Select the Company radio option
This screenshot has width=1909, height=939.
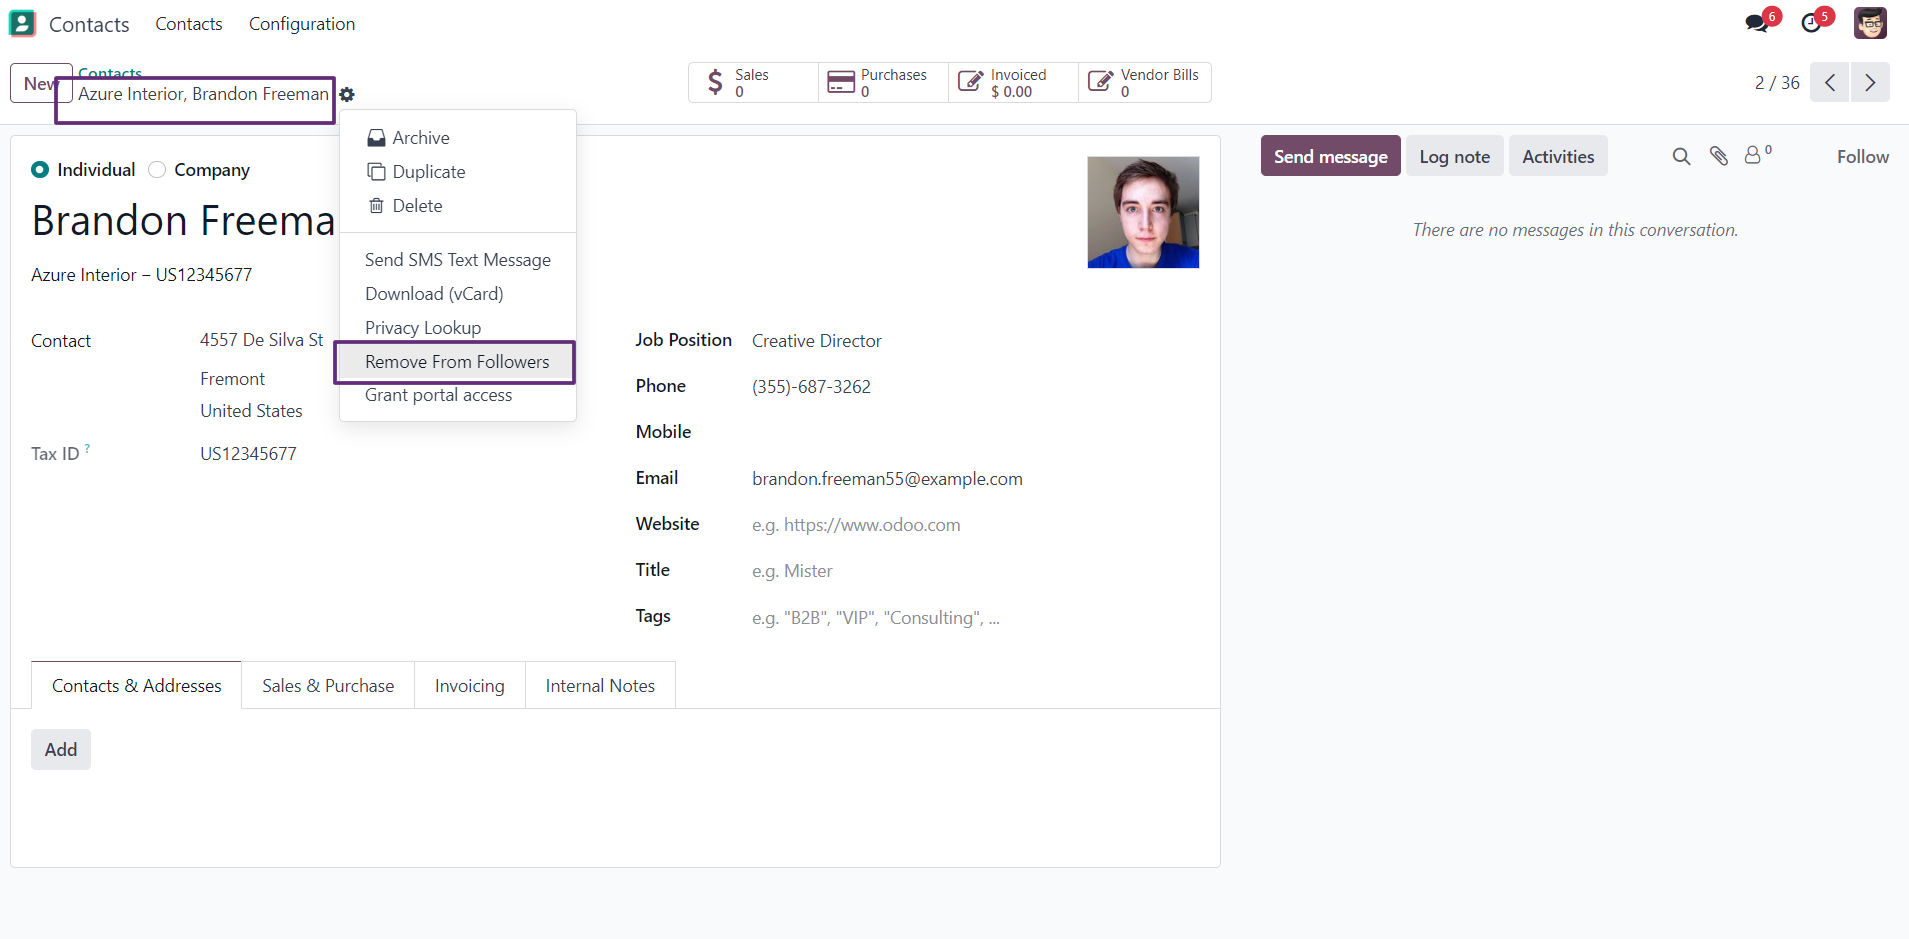tap(157, 170)
